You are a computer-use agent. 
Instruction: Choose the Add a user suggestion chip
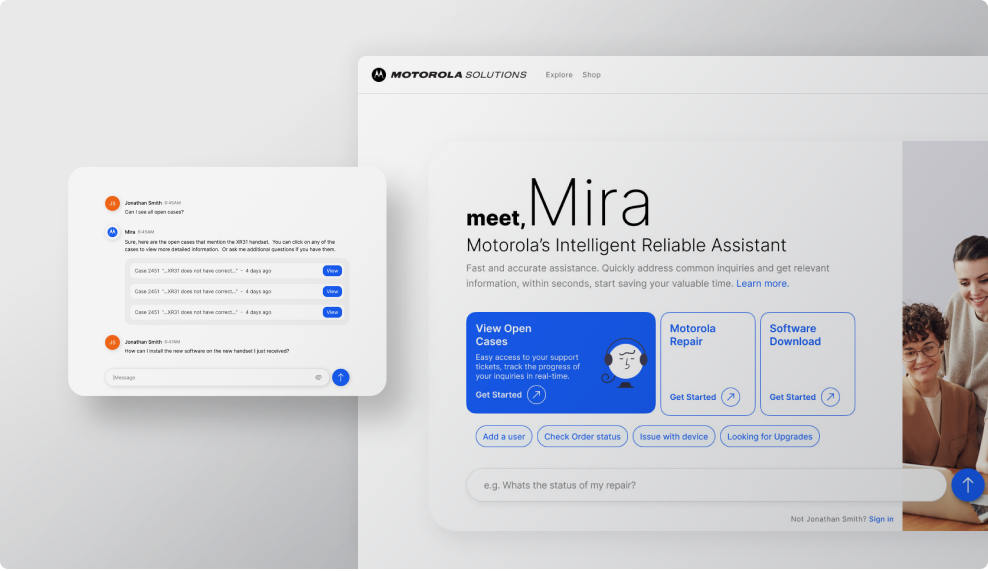click(x=503, y=436)
